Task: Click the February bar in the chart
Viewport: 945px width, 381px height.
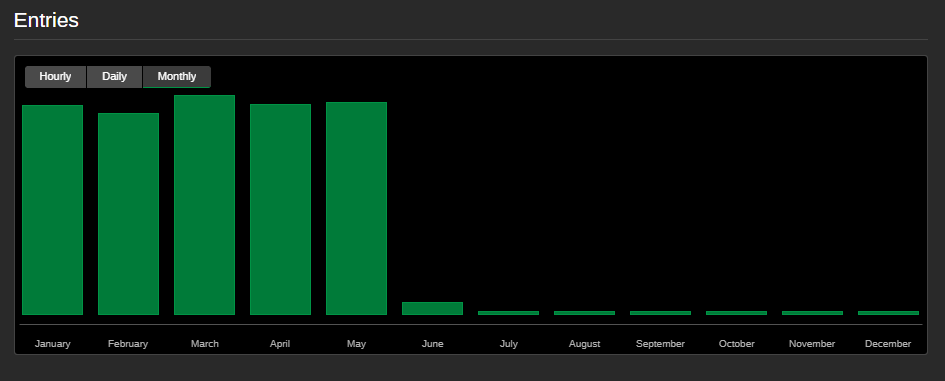Action: point(128,214)
